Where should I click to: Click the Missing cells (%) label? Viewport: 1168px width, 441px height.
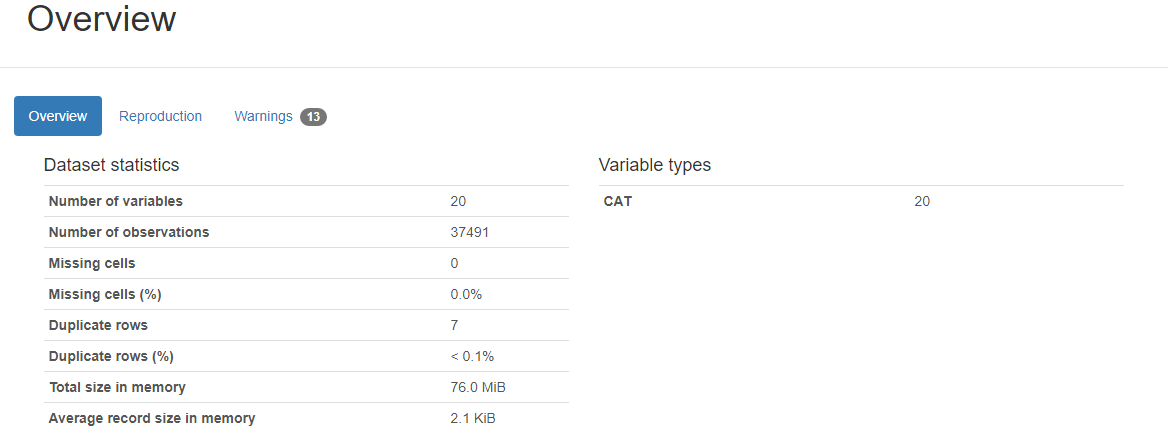point(105,294)
